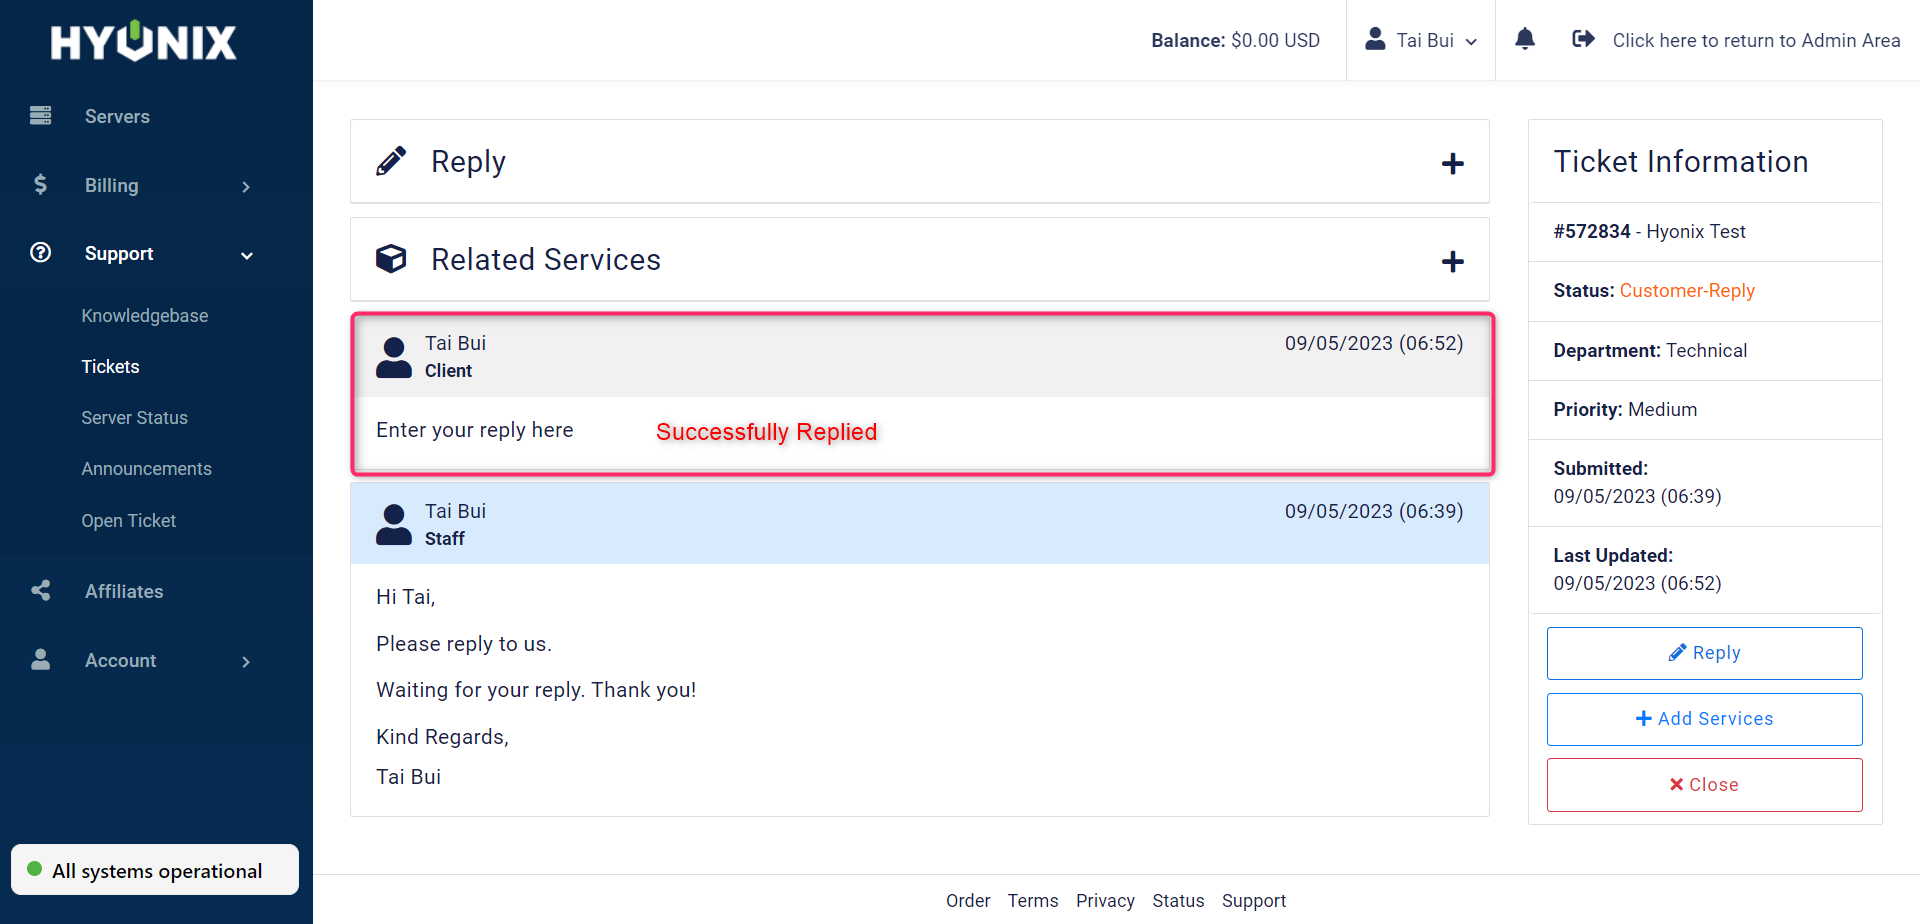The height and width of the screenshot is (924, 1920).
Task: Expand Related Services with plus sign
Action: (1452, 261)
